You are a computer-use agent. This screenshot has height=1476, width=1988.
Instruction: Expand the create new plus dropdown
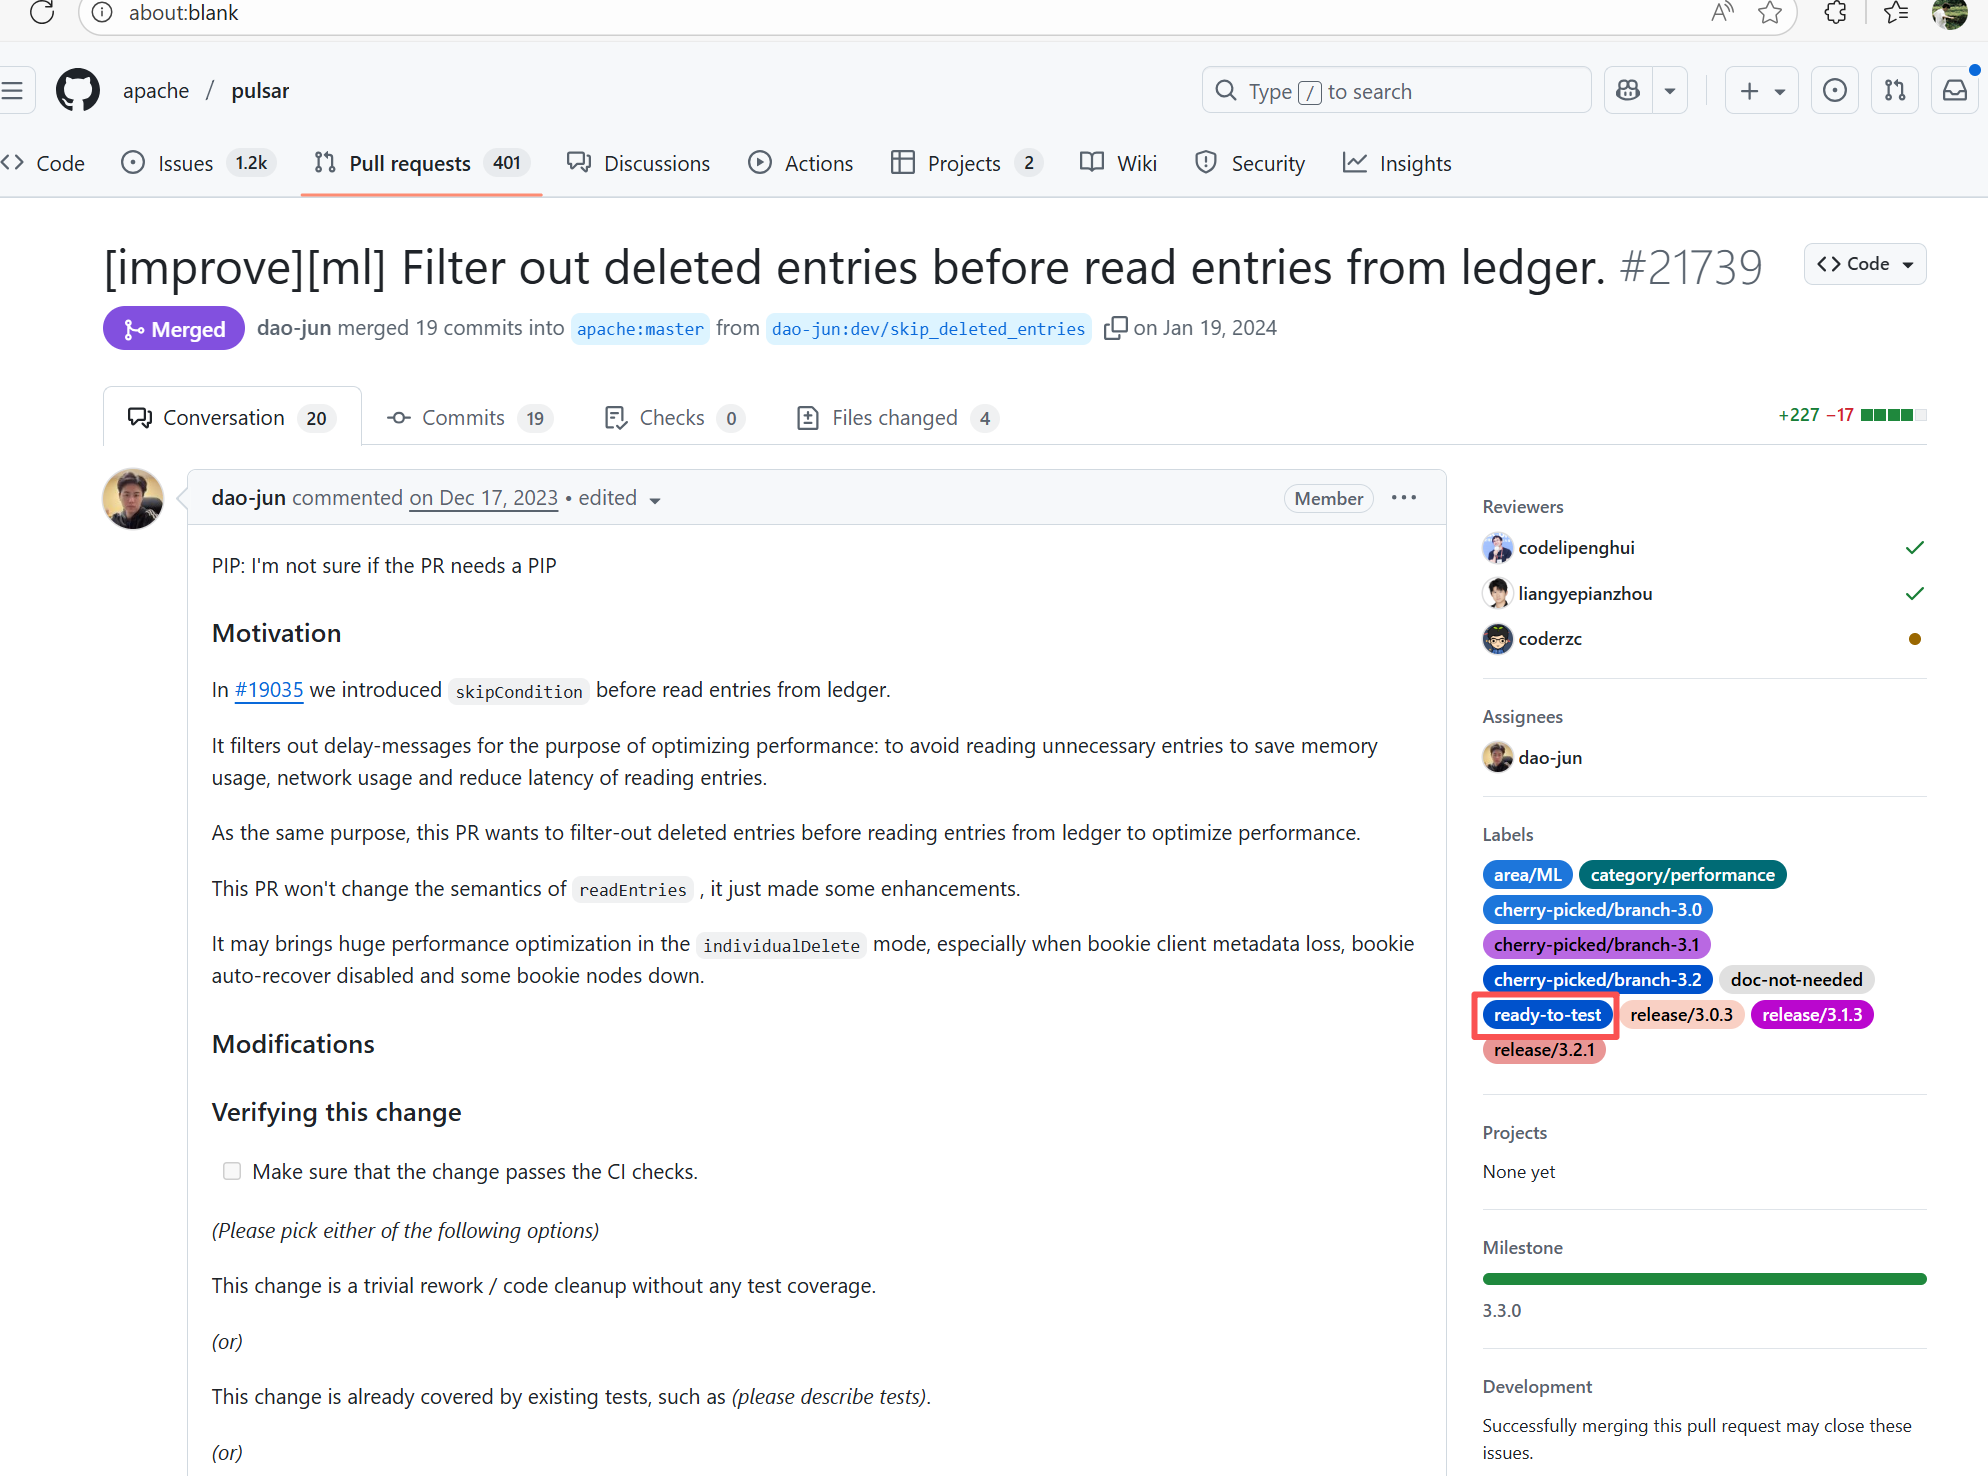(x=1761, y=91)
